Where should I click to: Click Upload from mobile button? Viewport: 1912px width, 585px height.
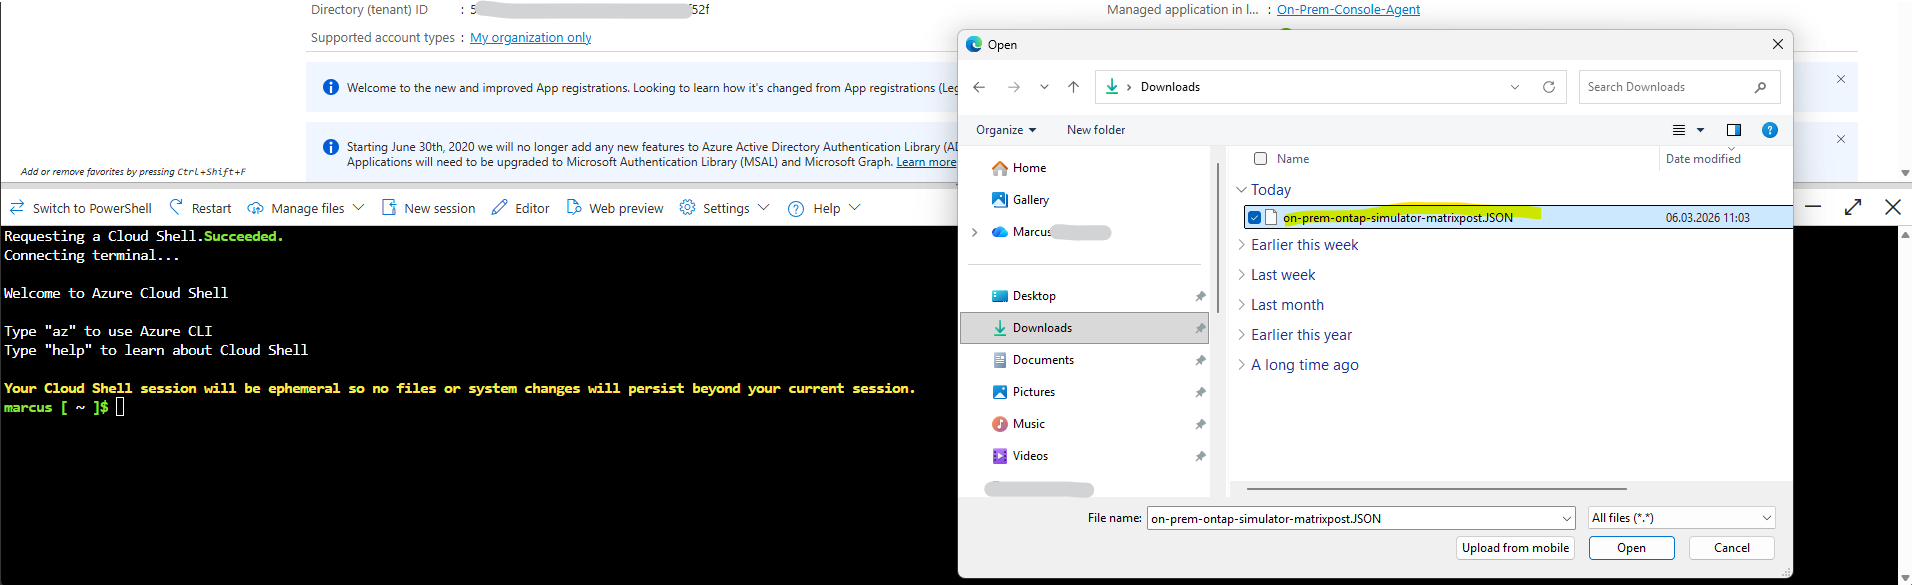tap(1515, 548)
